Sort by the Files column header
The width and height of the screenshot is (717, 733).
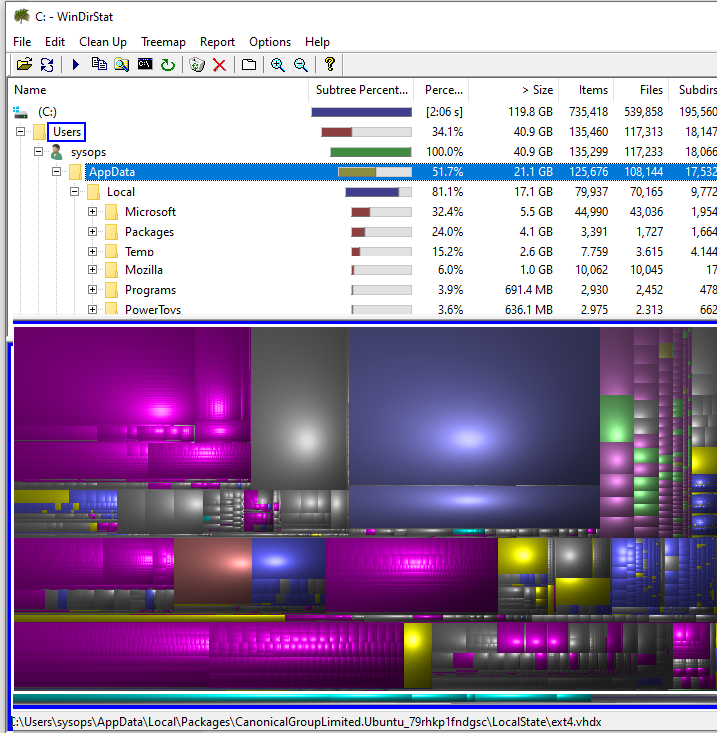641,90
